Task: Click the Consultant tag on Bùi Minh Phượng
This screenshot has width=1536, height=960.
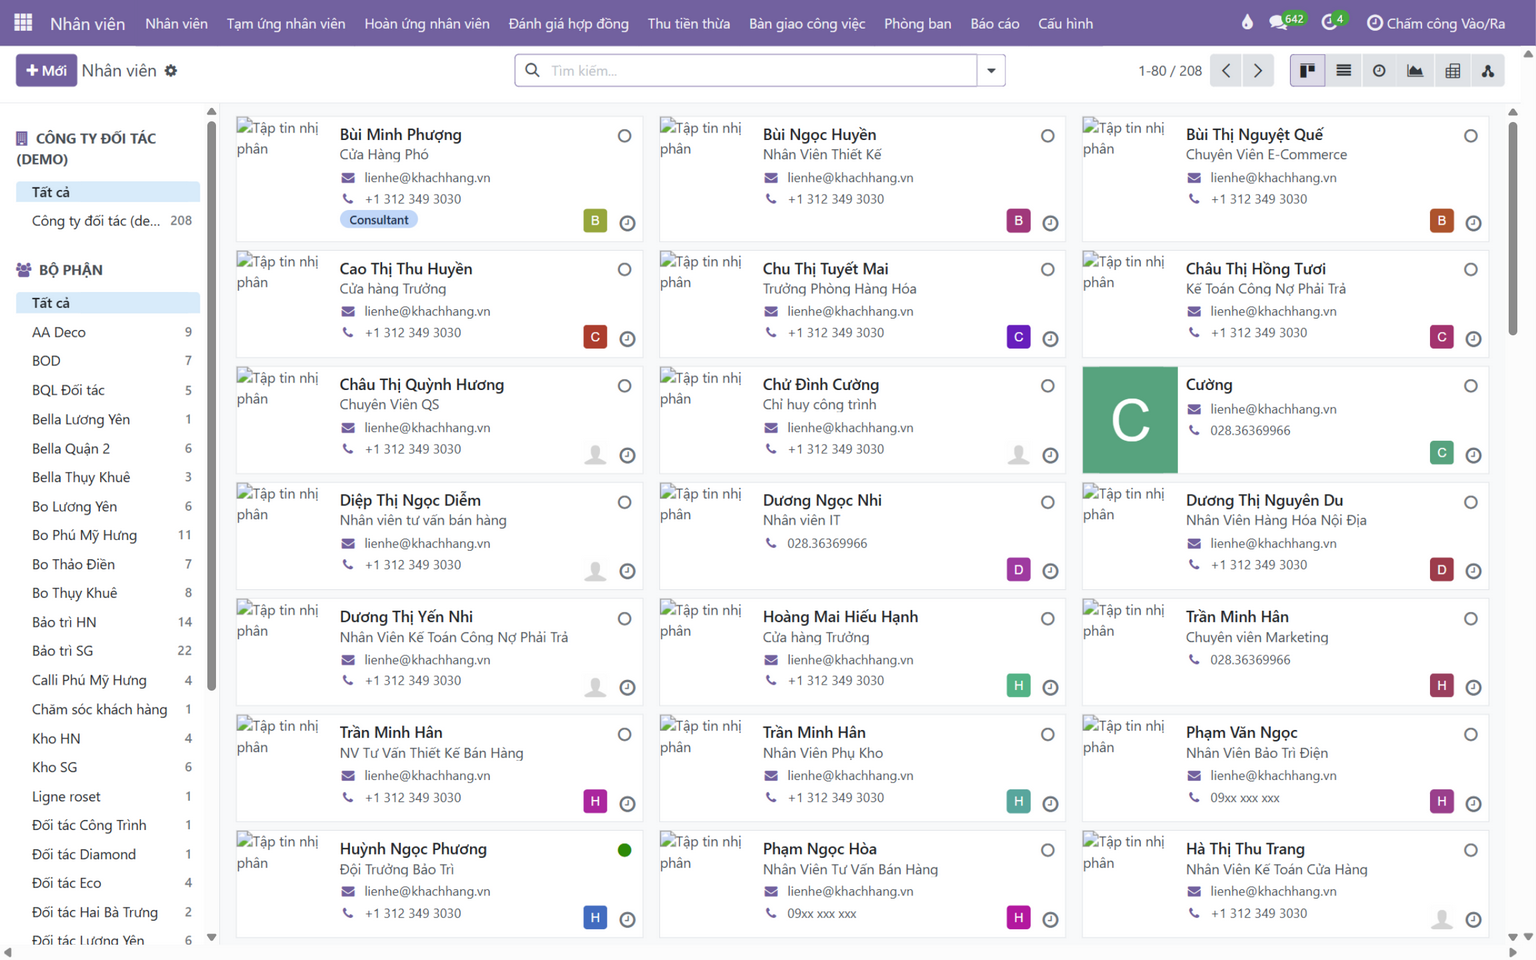Action: pos(379,220)
